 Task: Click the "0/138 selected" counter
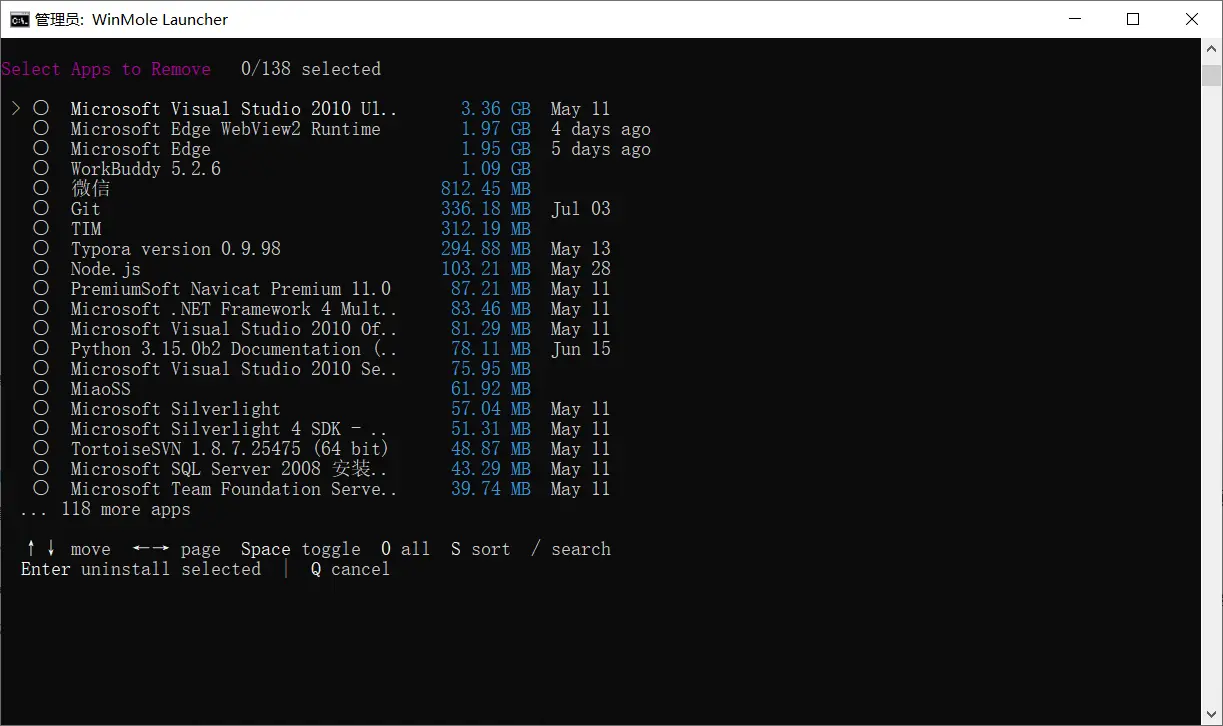[311, 69]
